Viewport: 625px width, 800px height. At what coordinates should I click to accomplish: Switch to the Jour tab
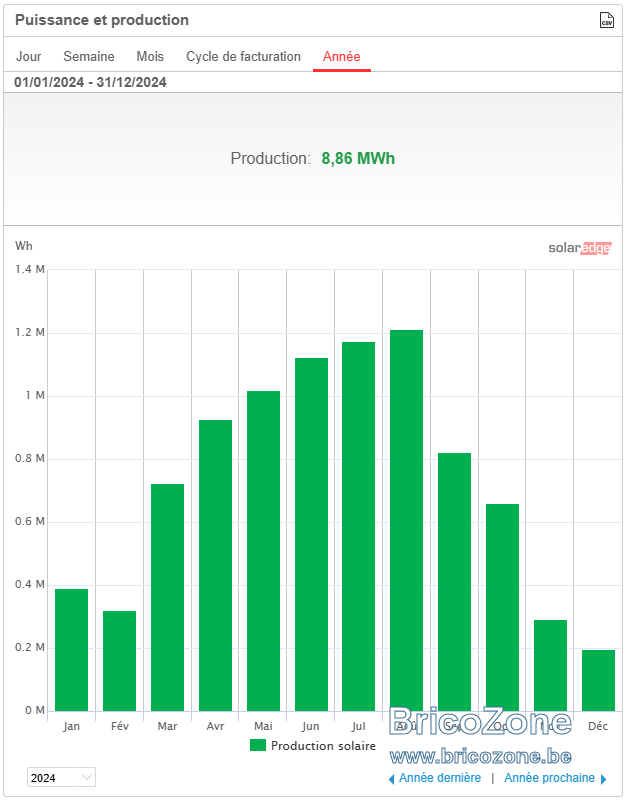point(29,56)
